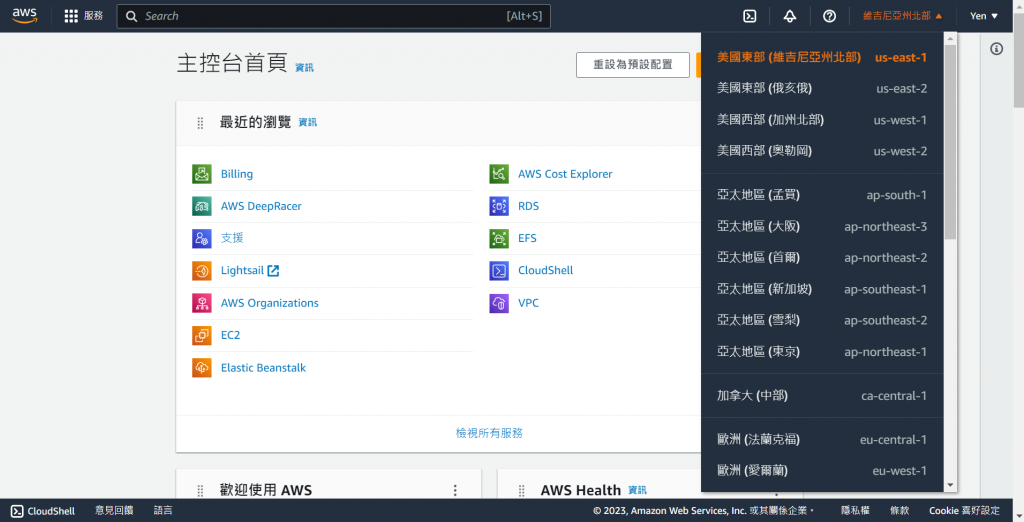This screenshot has height=522, width=1024.
Task: Open the Elastic Beanstalk link
Action: (263, 368)
